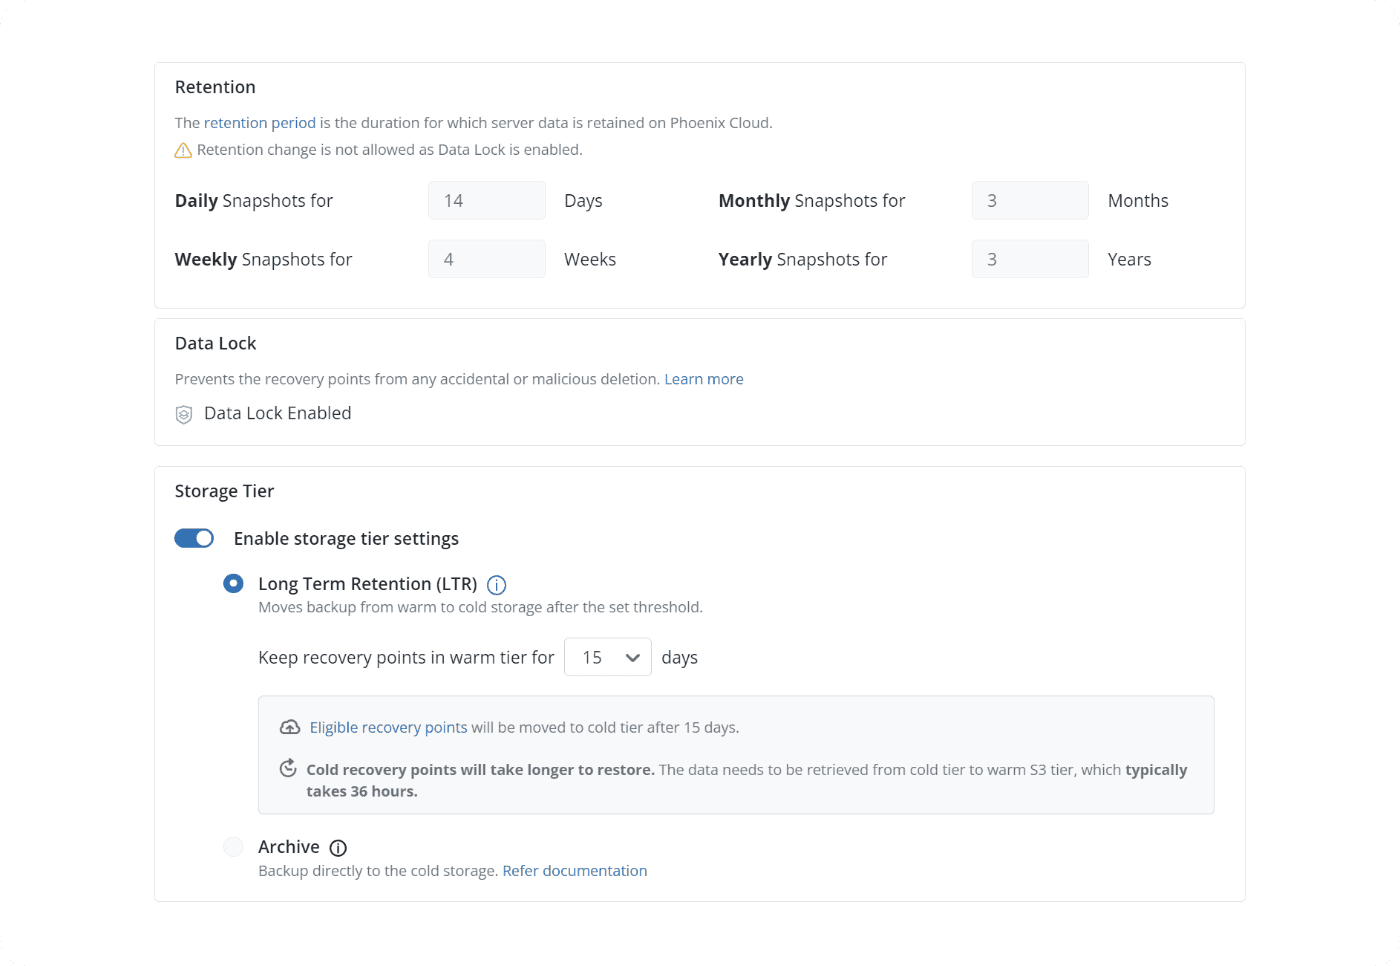Screen dimensions: 1400x966
Task: Click the Eligible recovery points link
Action: [x=388, y=727]
